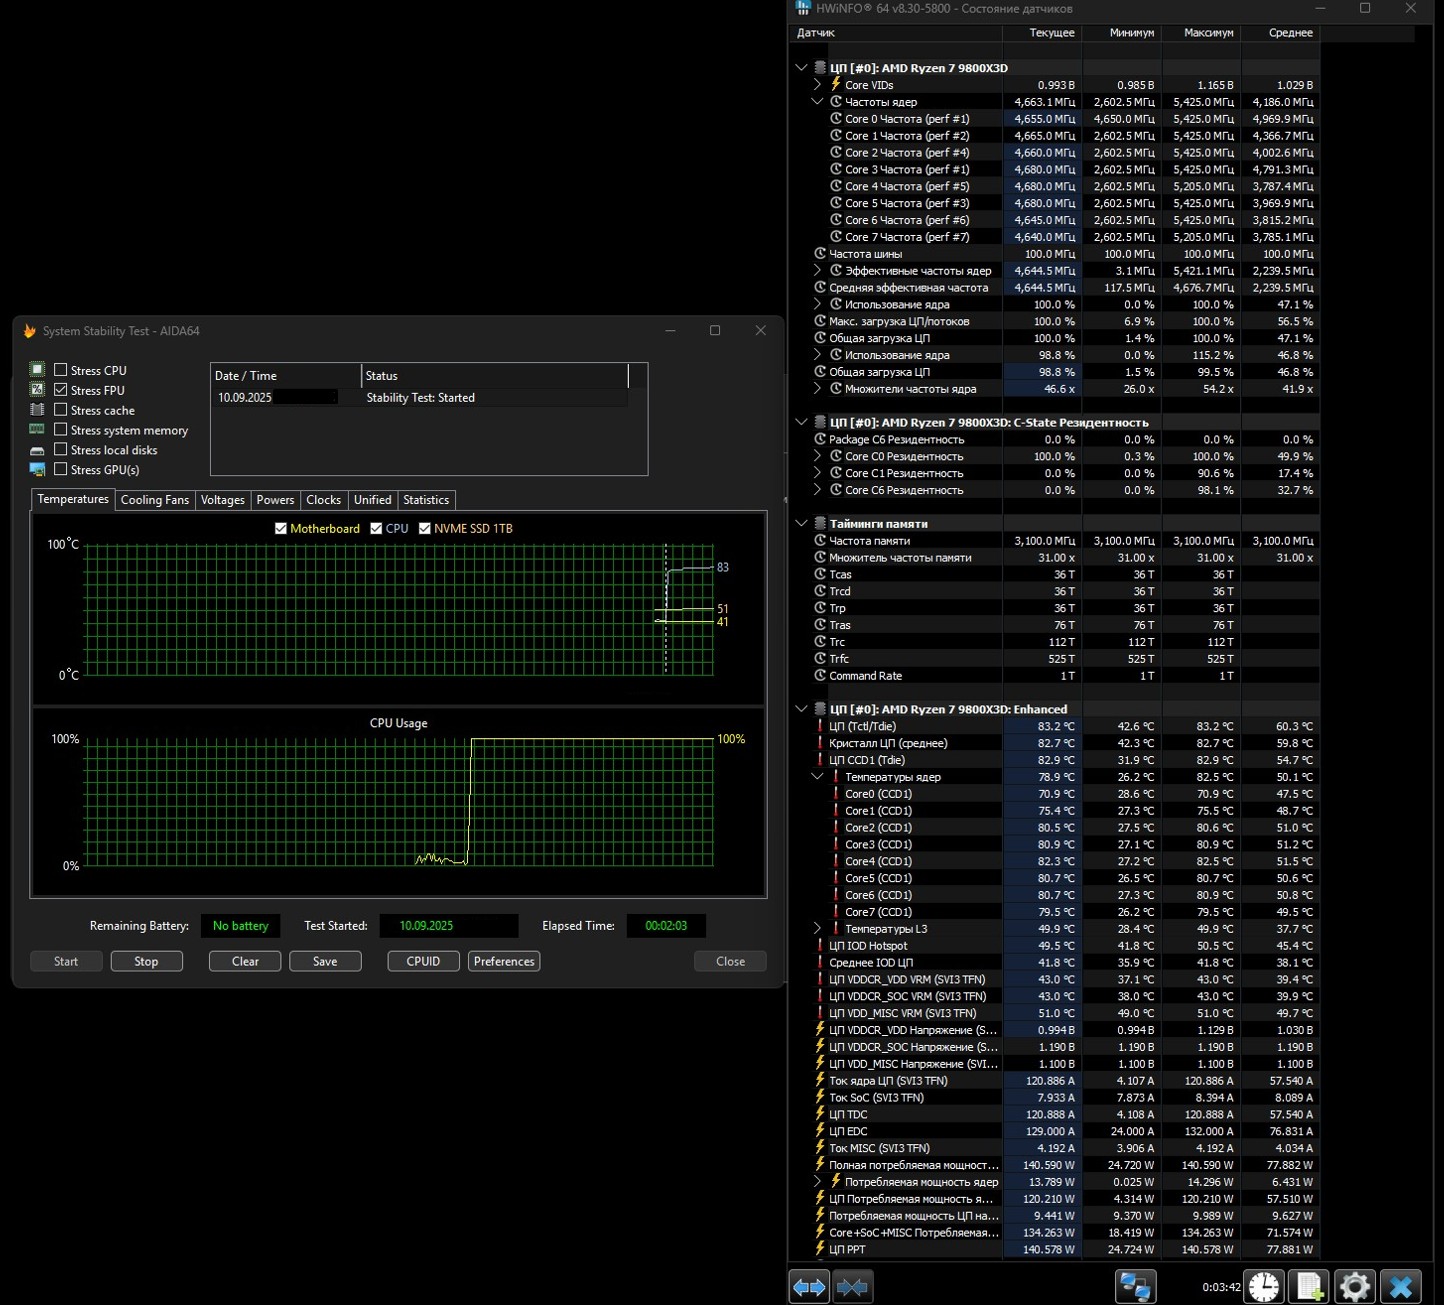Image resolution: width=1444 pixels, height=1305 pixels.
Task: Show the Statistics tab
Action: pos(426,500)
